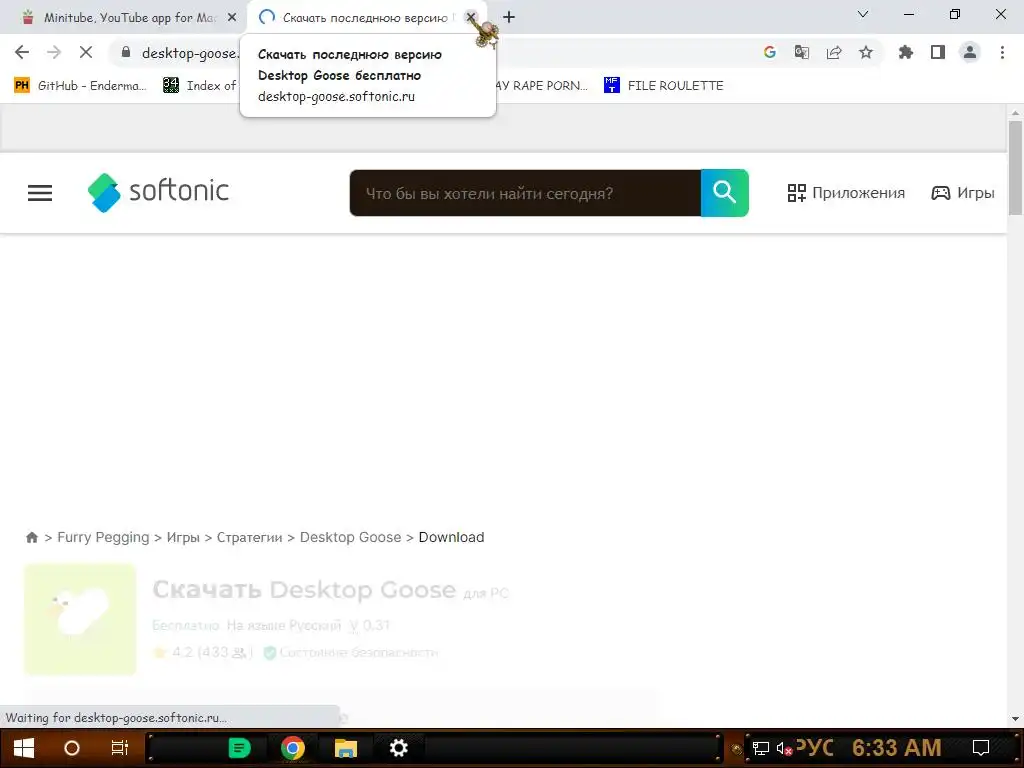Click the teal search button
The width and height of the screenshot is (1024, 768).
click(x=724, y=193)
